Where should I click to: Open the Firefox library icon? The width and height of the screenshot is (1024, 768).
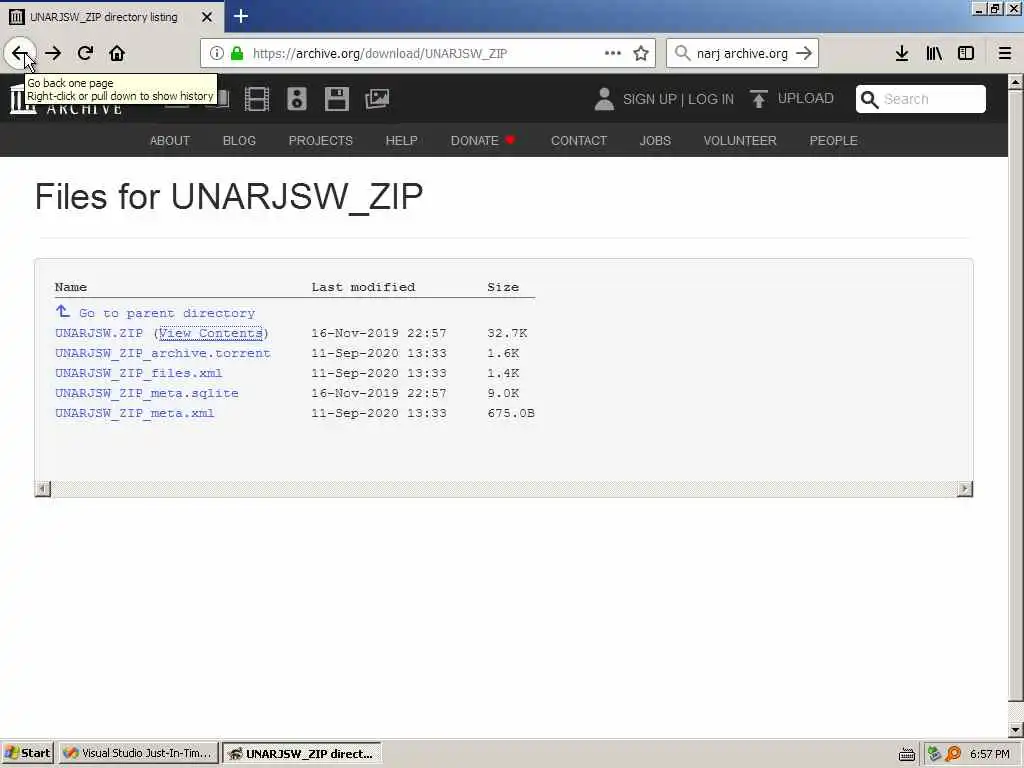pyautogui.click(x=934, y=53)
